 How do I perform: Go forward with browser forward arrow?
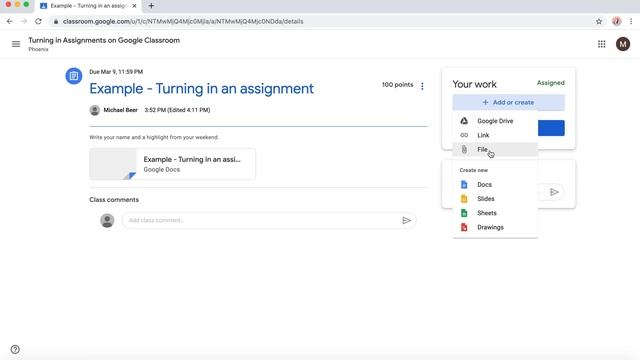tap(24, 21)
